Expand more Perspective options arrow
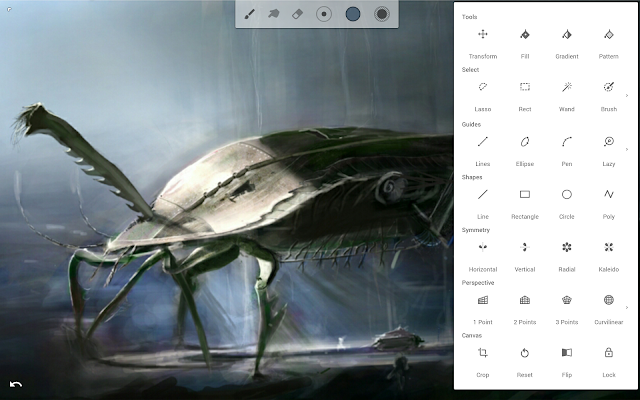This screenshot has width=640, height=400. point(627,307)
